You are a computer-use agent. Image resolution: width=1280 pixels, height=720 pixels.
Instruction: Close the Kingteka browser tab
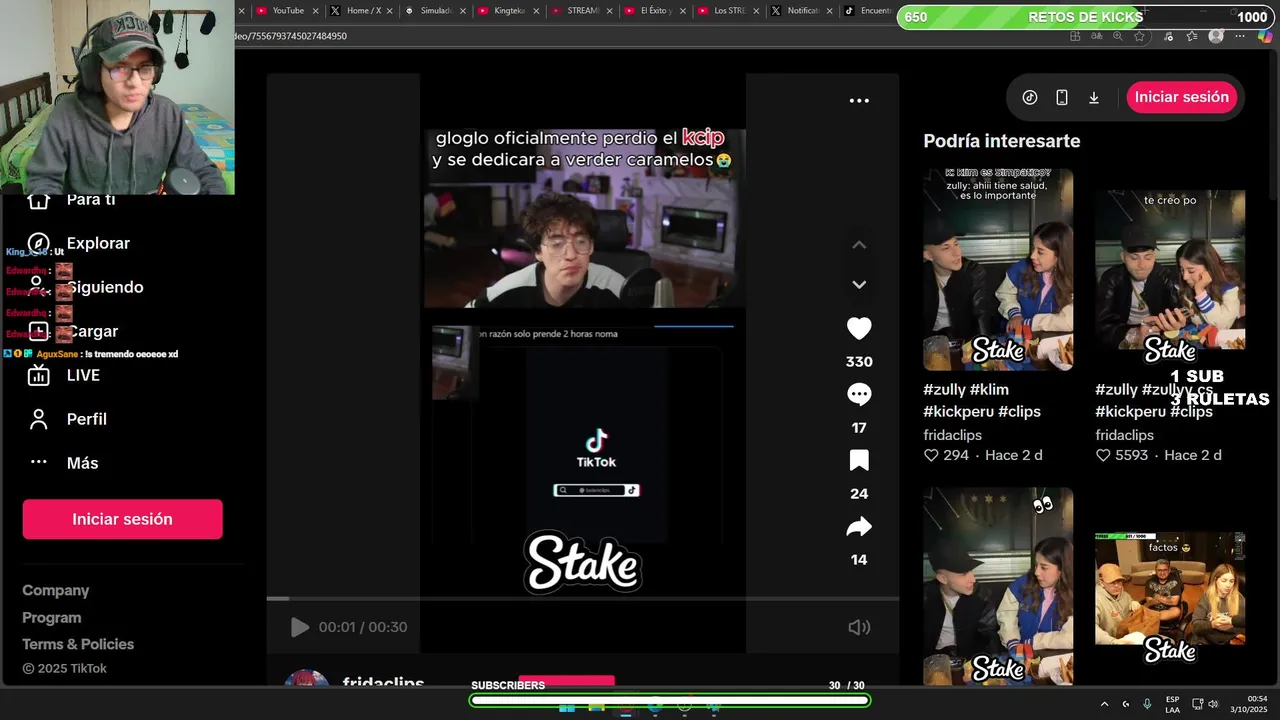click(535, 11)
